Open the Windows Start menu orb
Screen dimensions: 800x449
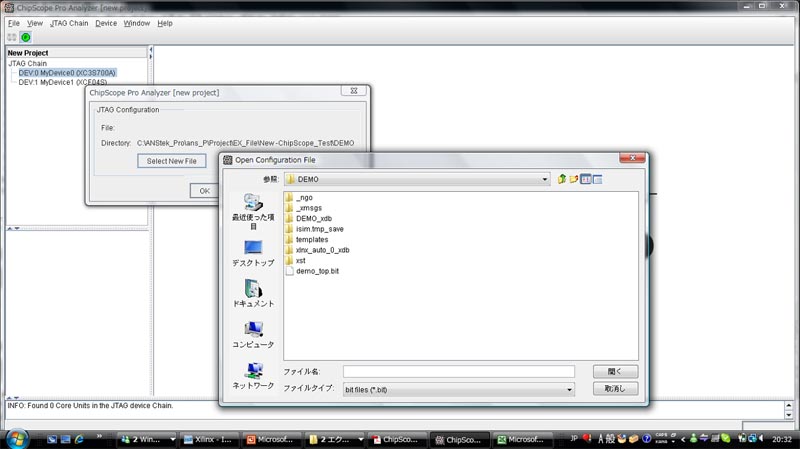[x=17, y=438]
